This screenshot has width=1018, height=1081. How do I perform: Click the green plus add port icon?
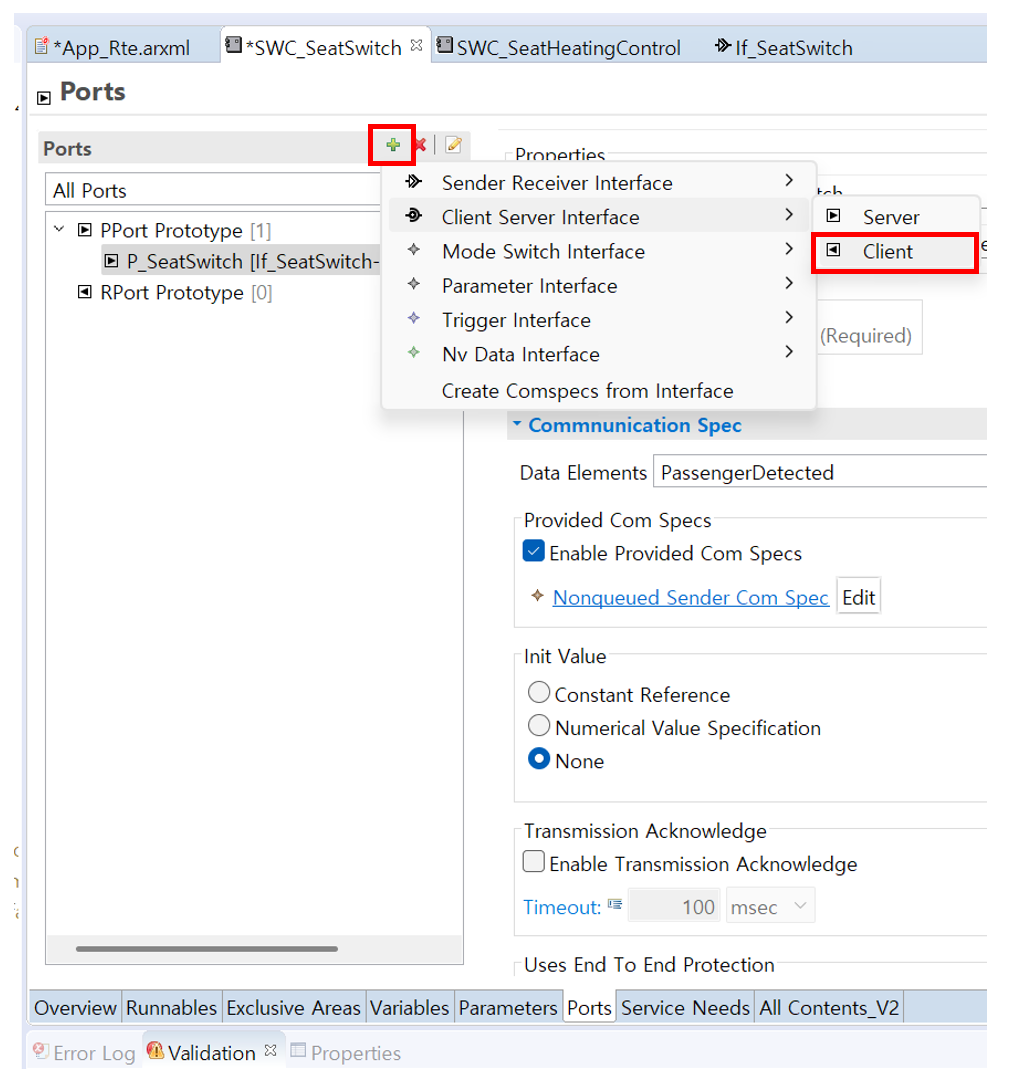point(393,145)
